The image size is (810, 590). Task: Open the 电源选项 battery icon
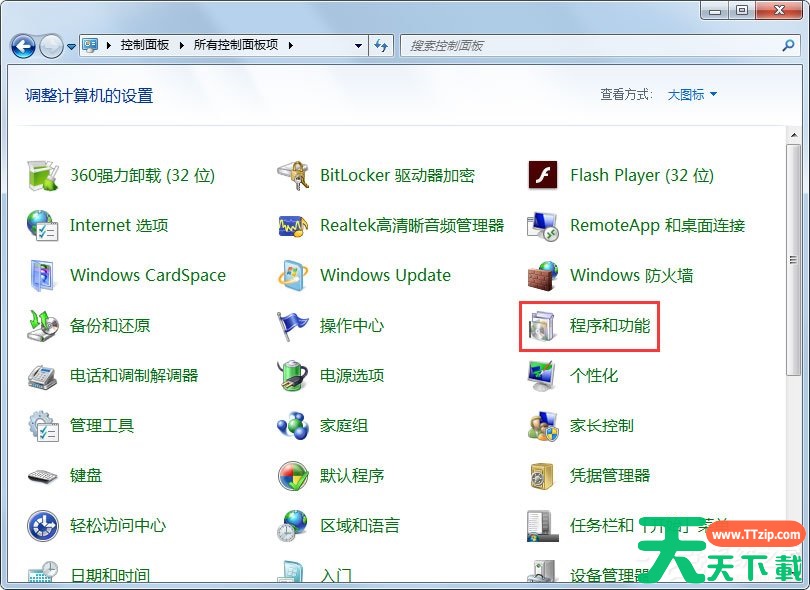292,375
